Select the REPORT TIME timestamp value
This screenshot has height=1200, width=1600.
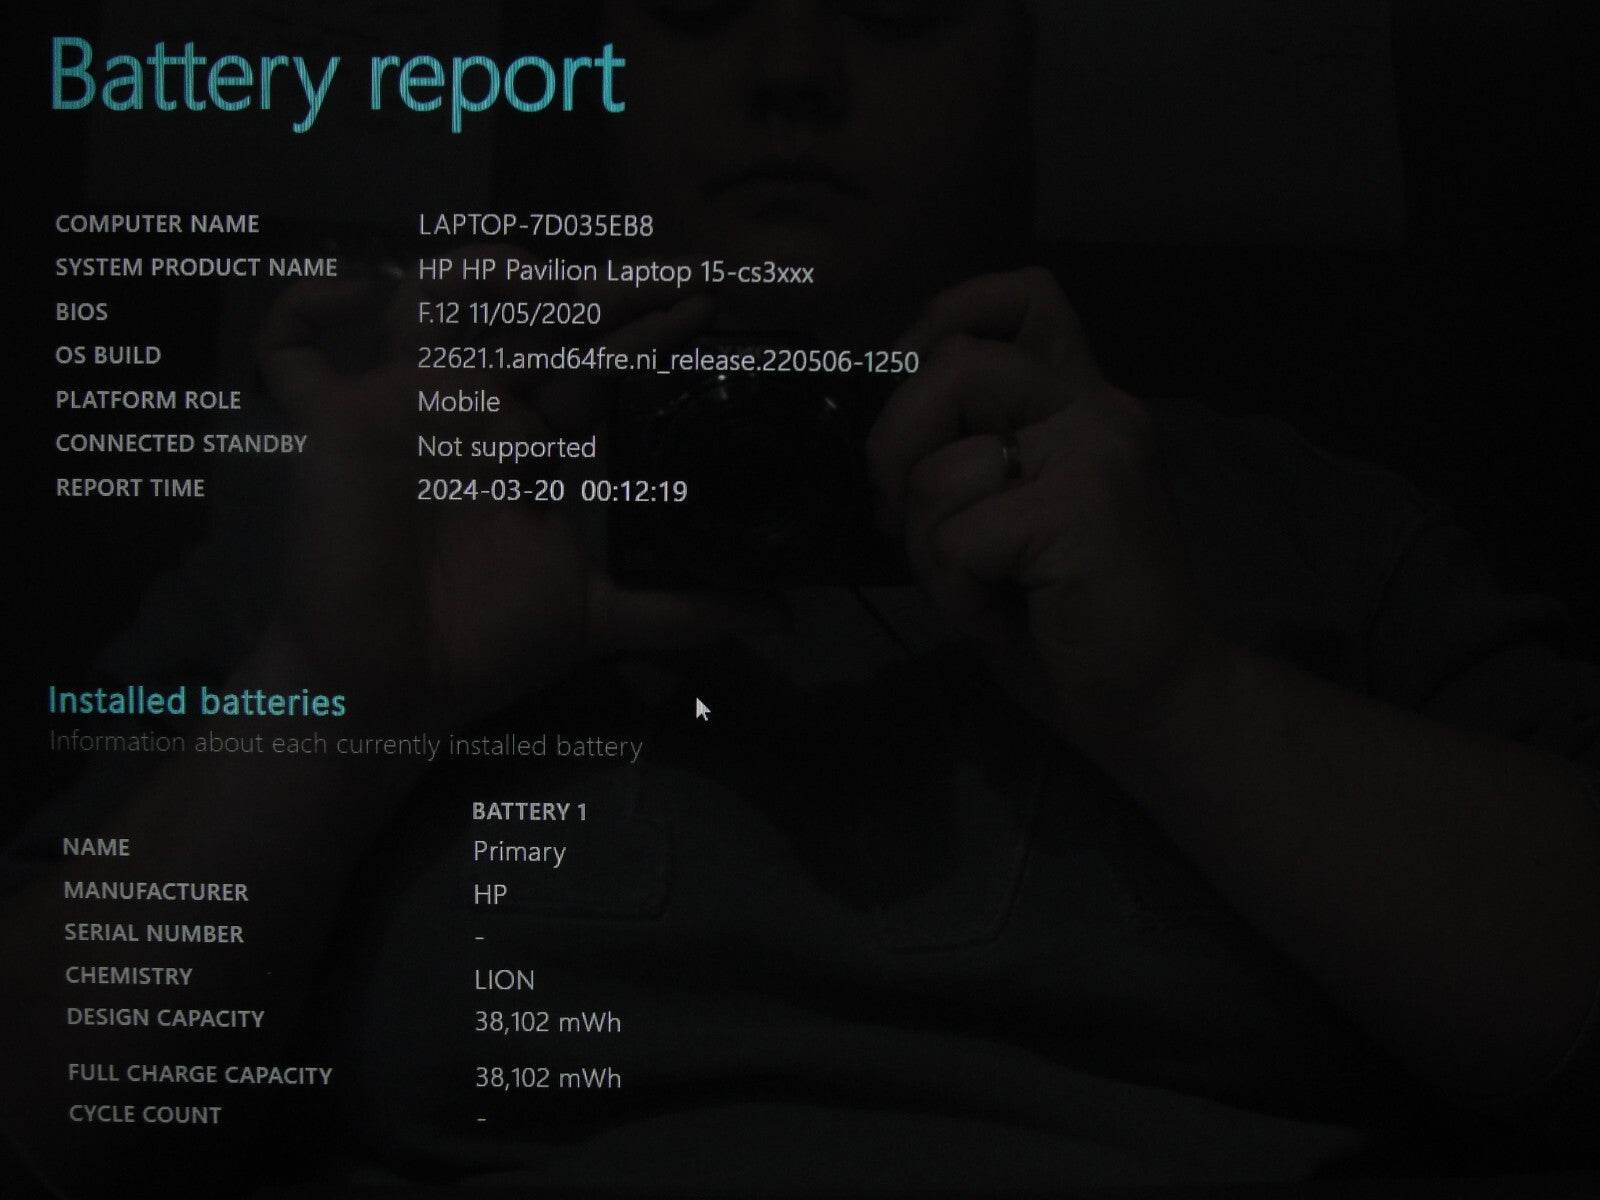553,491
